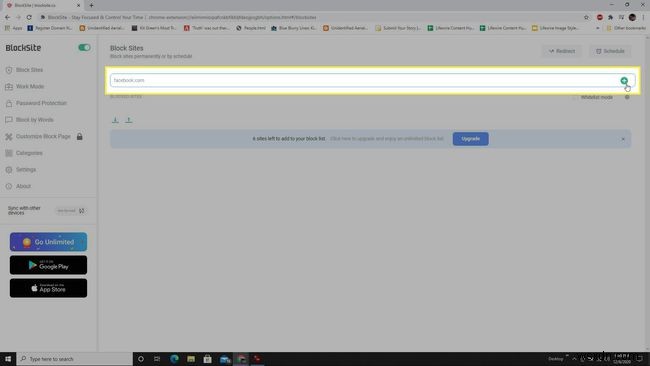Open the Chrome three-dot menu
The image size is (650, 366).
coord(643,17)
